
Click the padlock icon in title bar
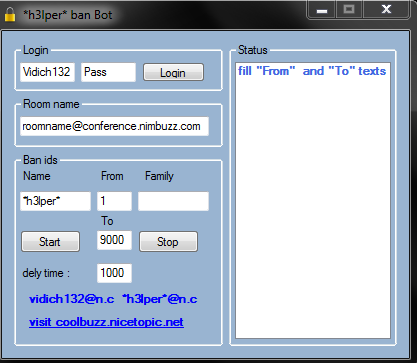click(10, 15)
